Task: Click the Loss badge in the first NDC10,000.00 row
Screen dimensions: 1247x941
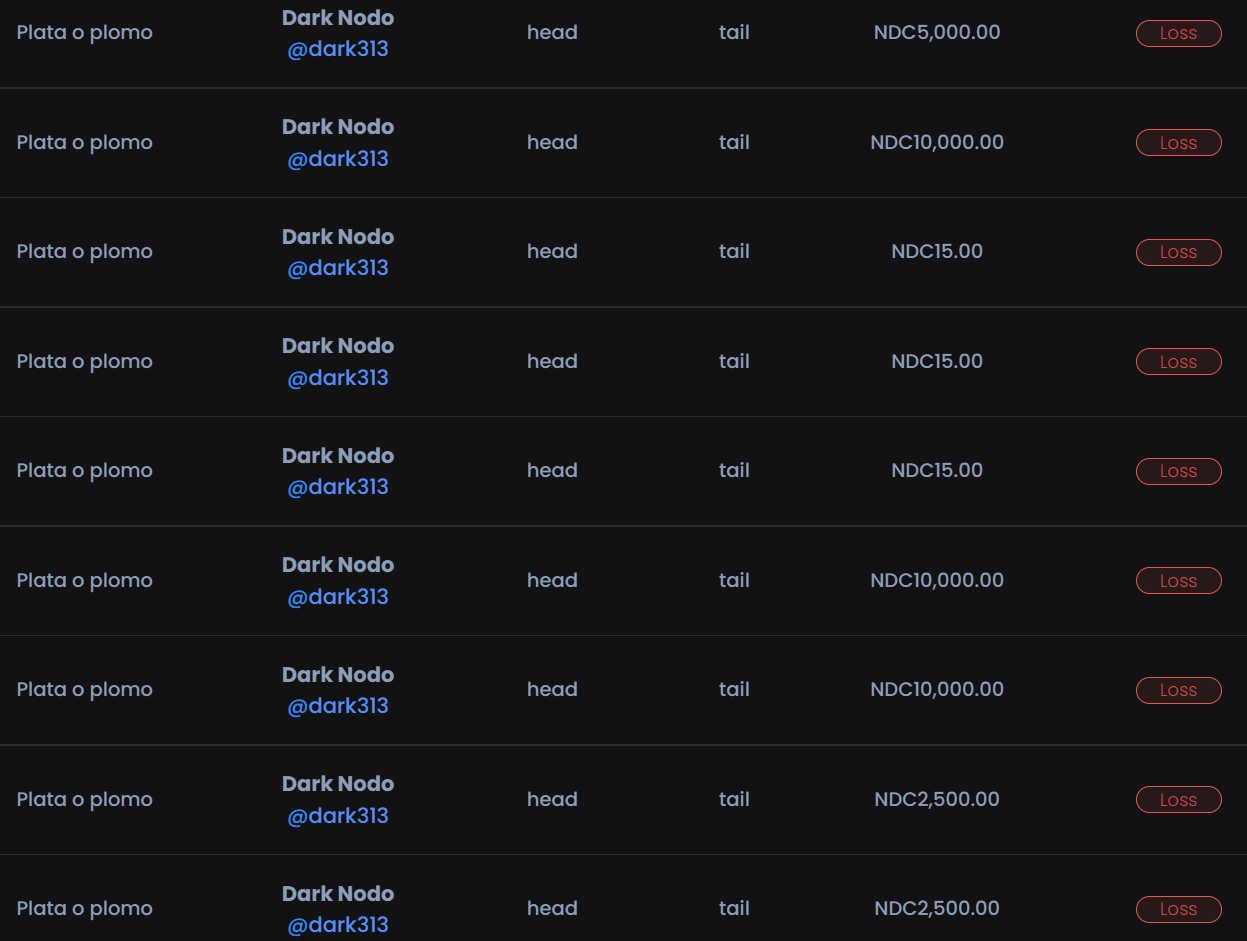Action: 1178,143
